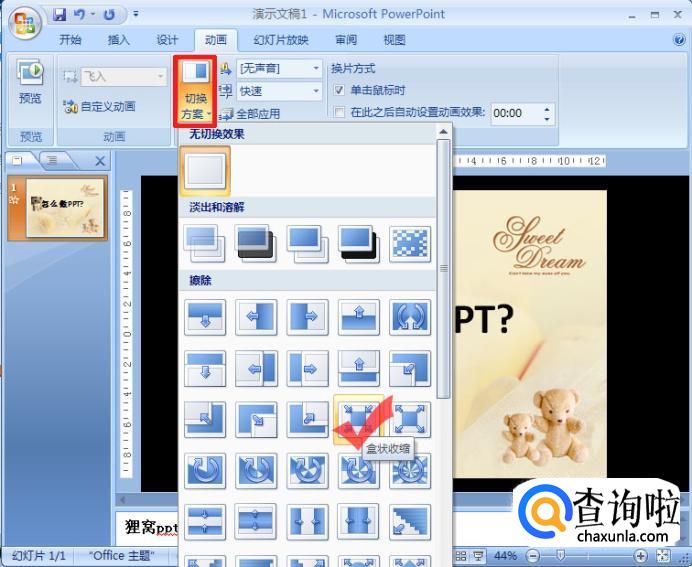
Task: Select wipe-left transition under 擦除
Action: tap(256, 317)
